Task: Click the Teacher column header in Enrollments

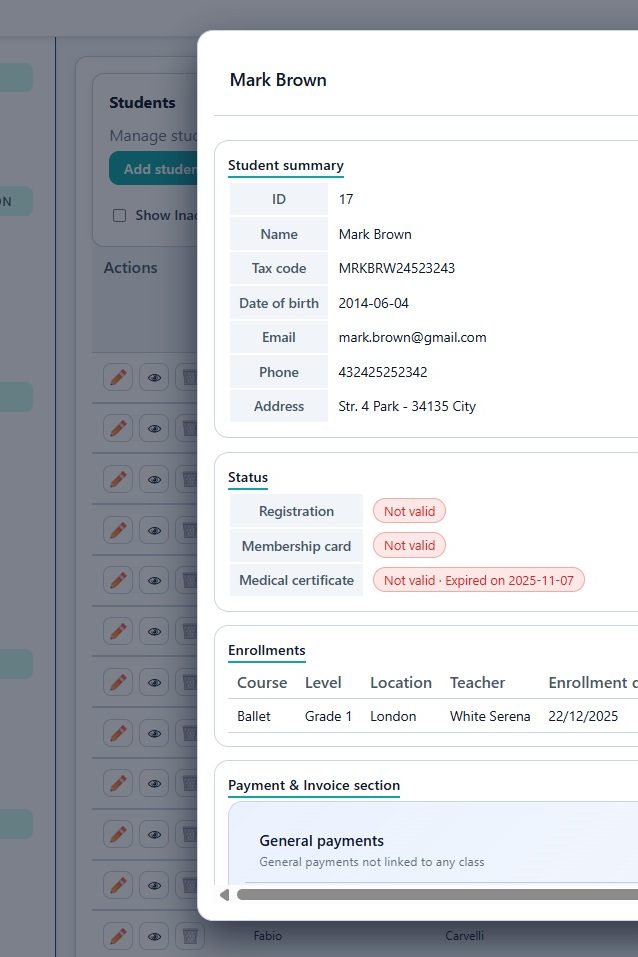Action: coord(477,683)
